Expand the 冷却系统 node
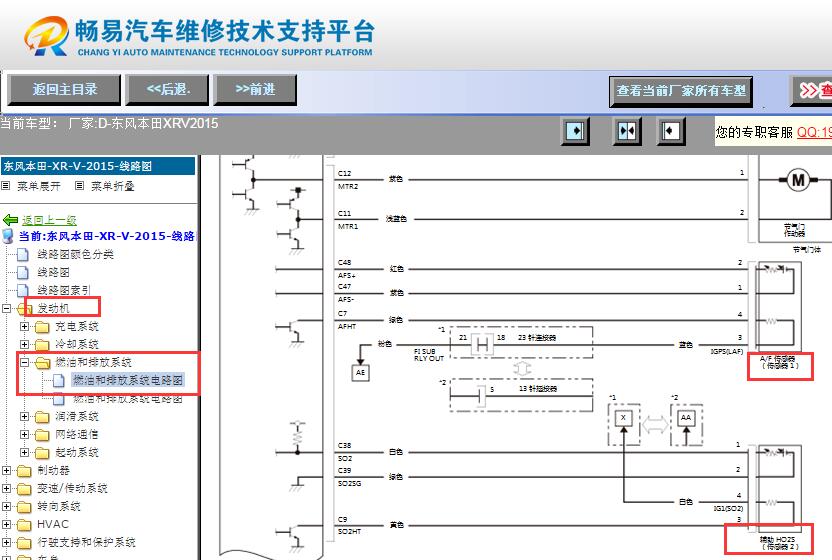Screen dimensions: 832x560 pos(24,344)
